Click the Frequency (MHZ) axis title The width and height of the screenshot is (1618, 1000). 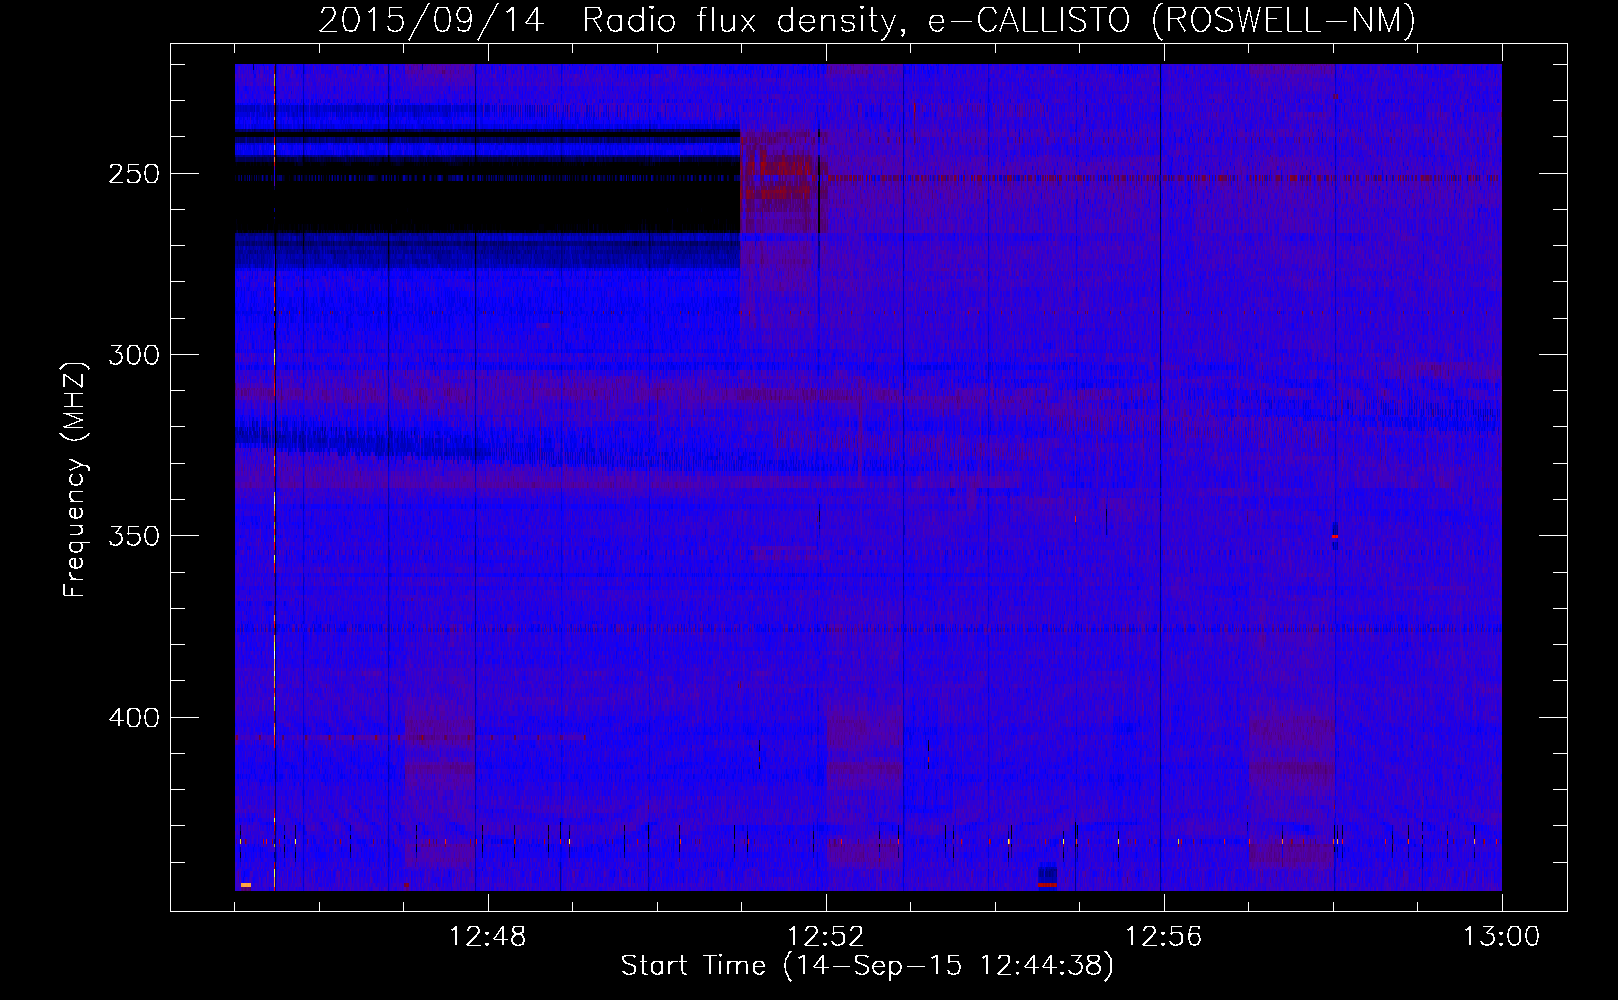click(x=75, y=479)
